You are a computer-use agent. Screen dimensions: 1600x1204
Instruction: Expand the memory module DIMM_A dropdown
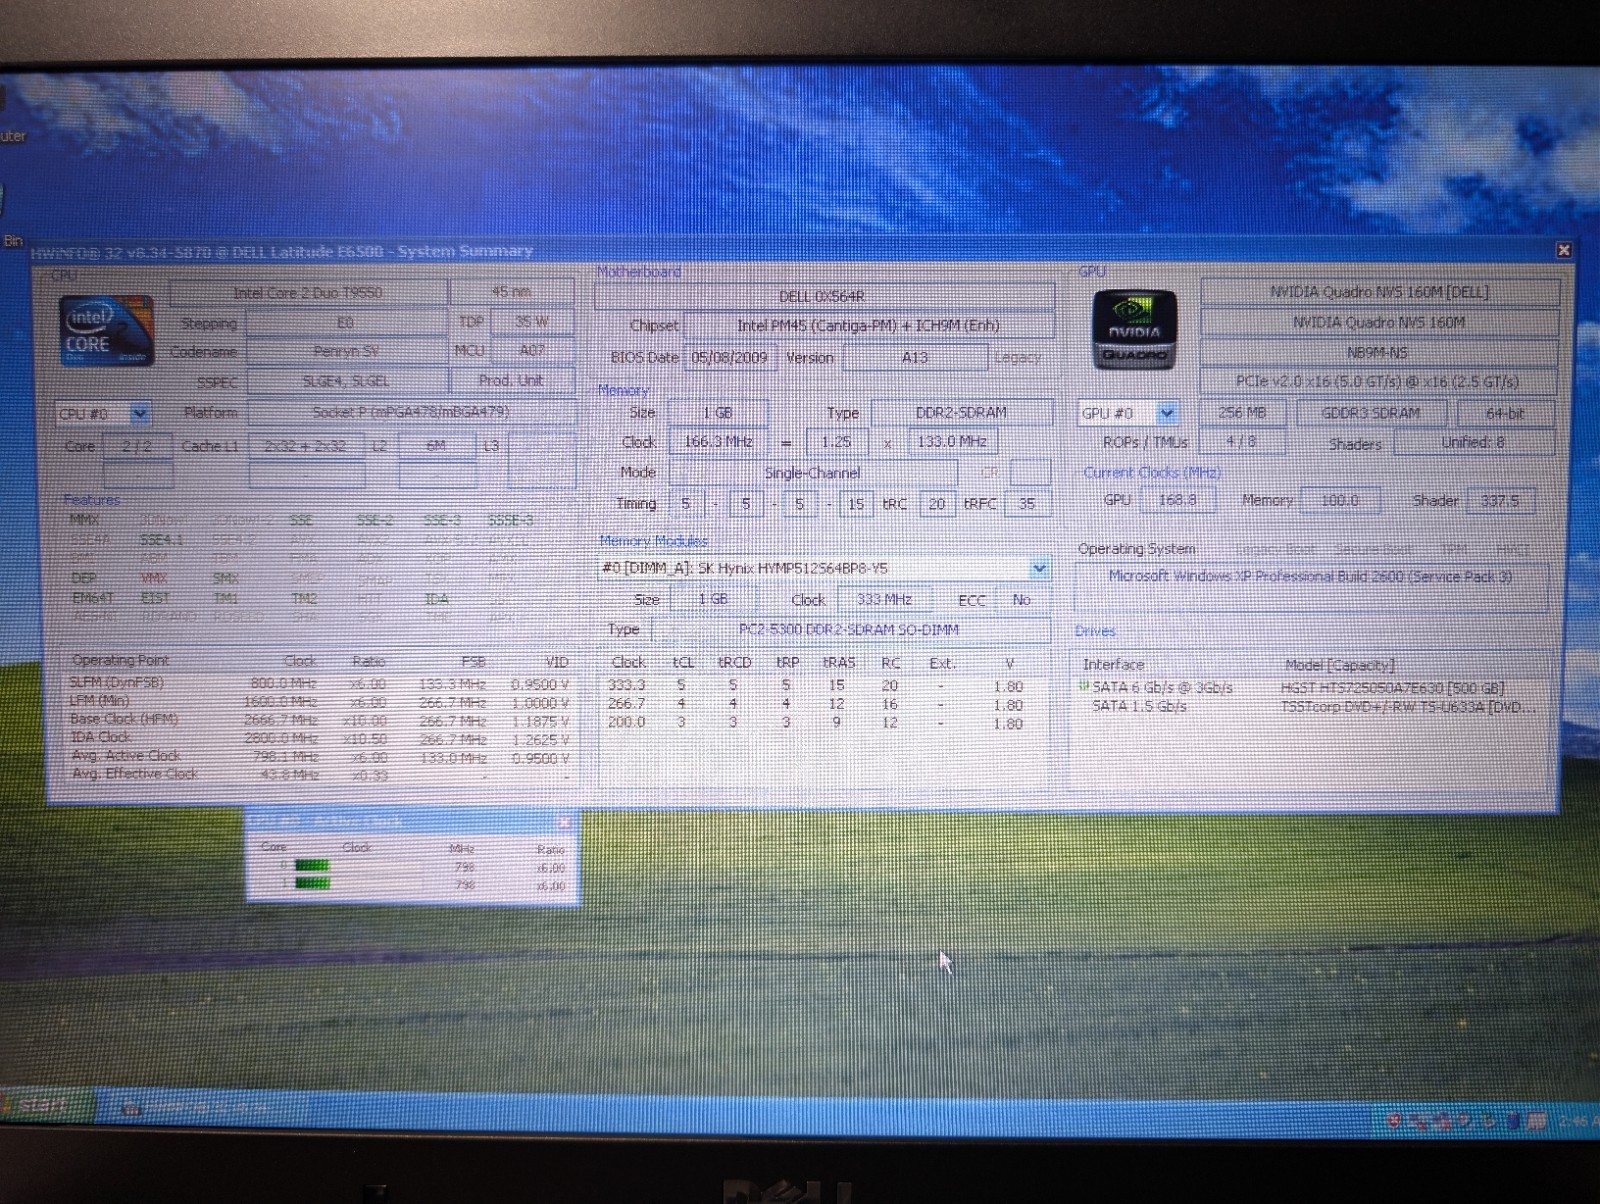(1039, 568)
